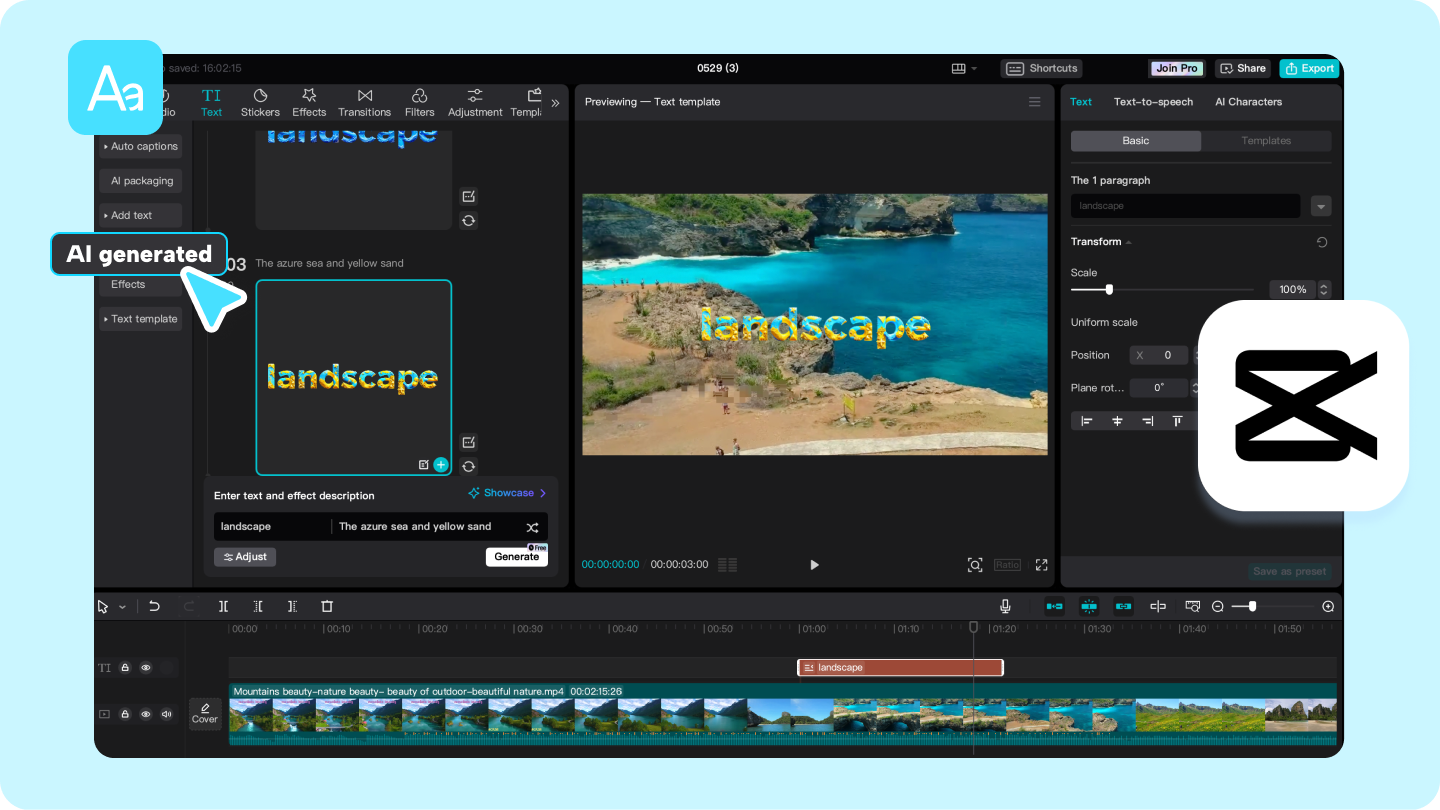Expand the Auto captions sidebar section

tap(140, 146)
